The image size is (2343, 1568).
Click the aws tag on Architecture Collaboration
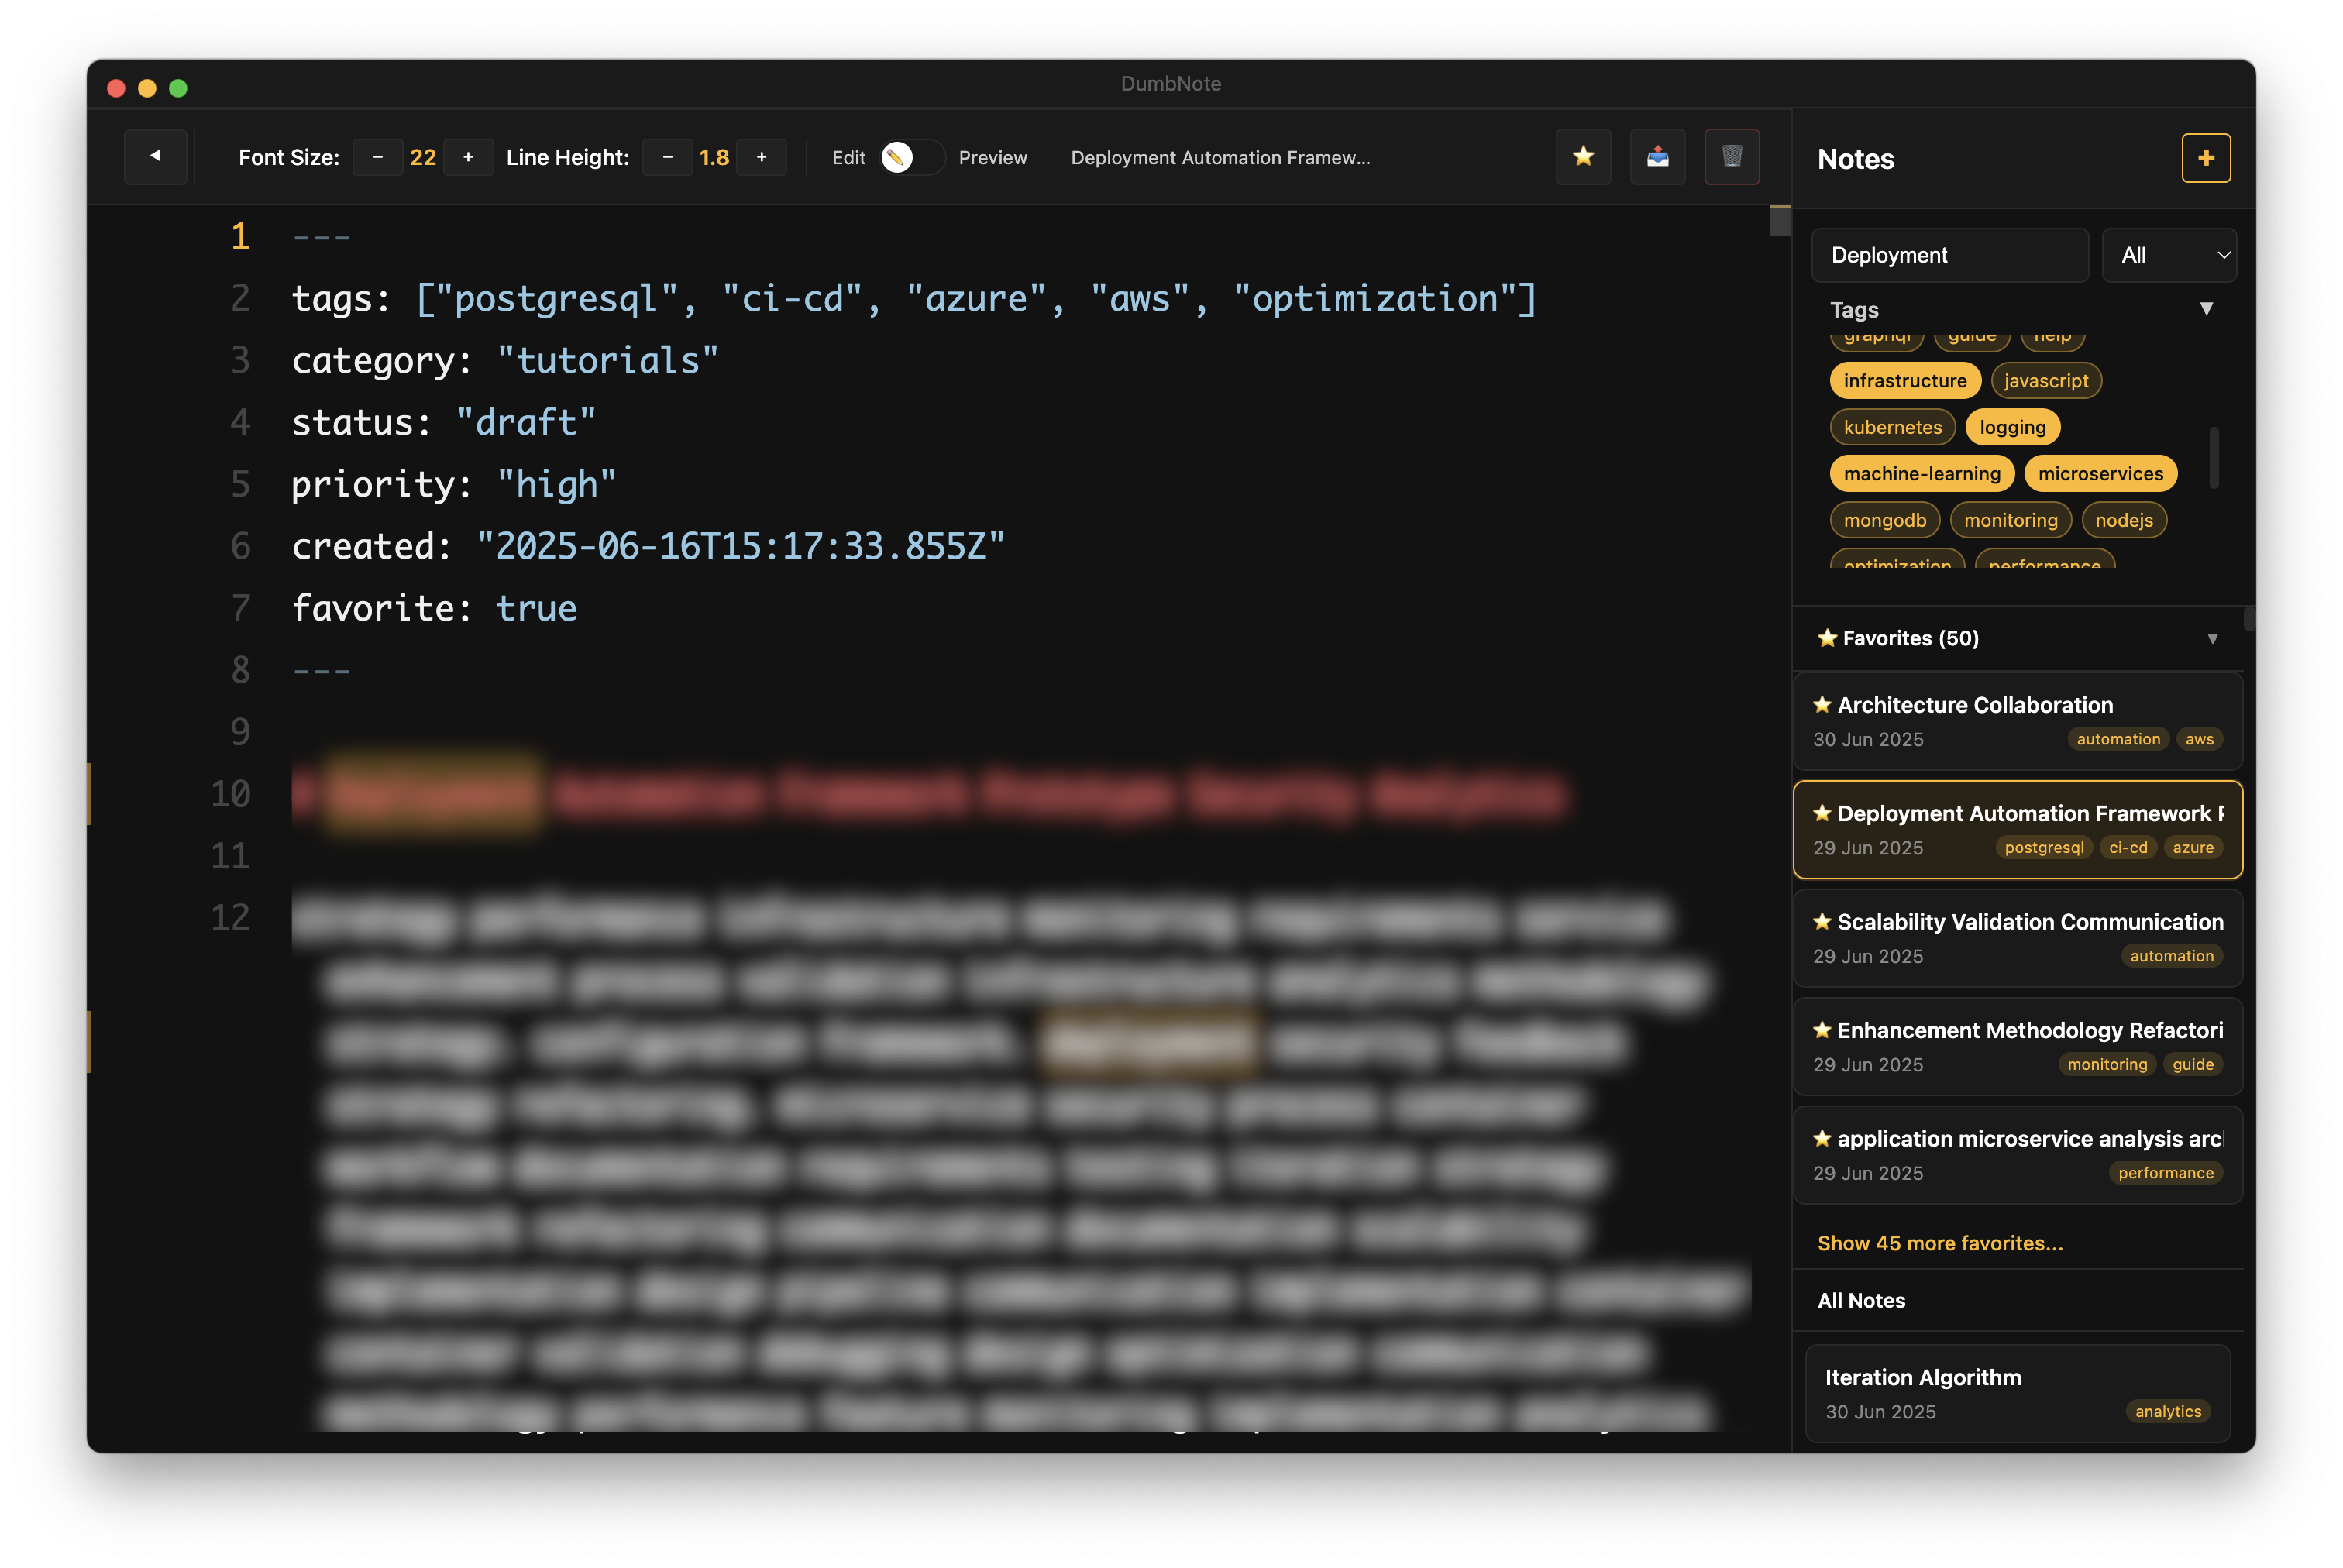coord(2198,739)
